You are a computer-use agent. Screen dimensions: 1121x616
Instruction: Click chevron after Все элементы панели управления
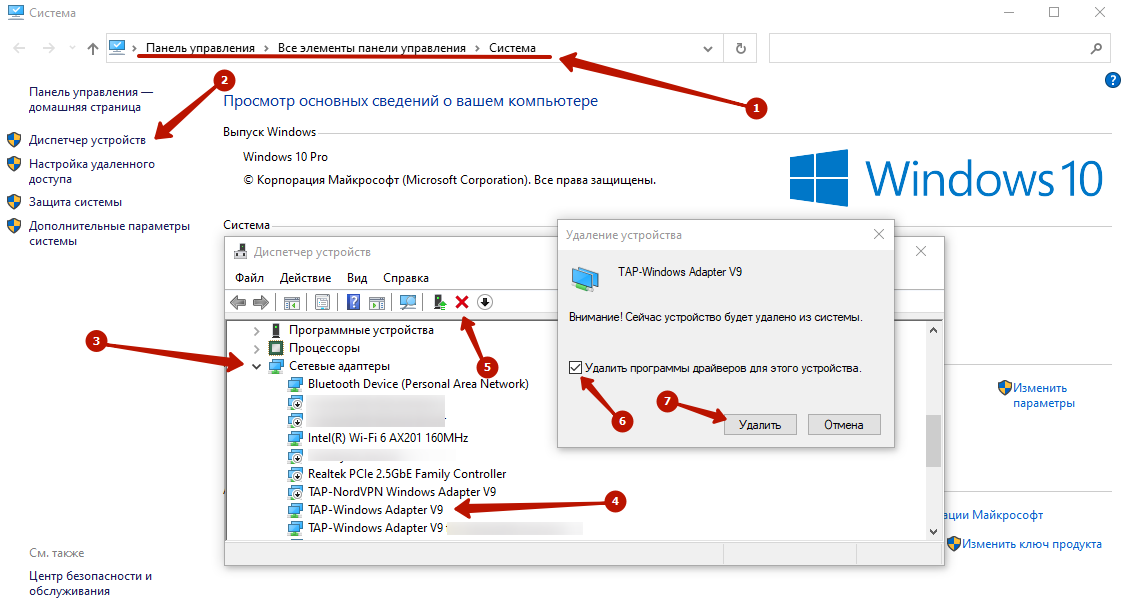pyautogui.click(x=478, y=48)
